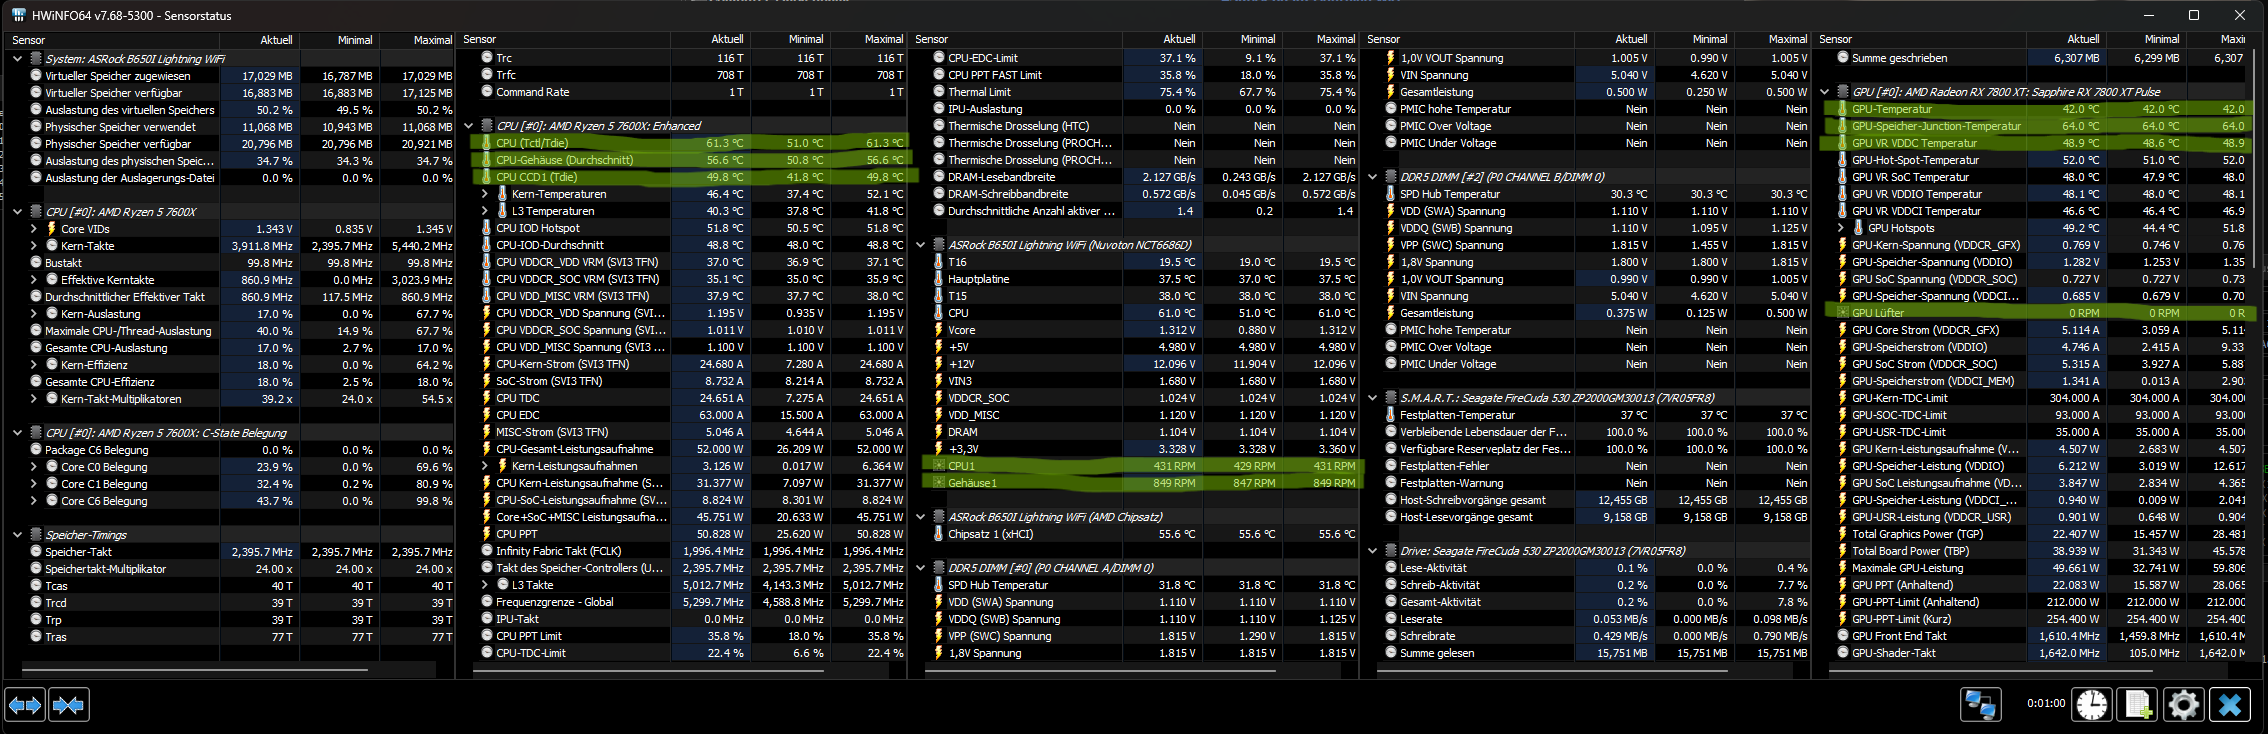
Task: Expand Effektive Kerntakte subtree
Action: pos(33,280)
